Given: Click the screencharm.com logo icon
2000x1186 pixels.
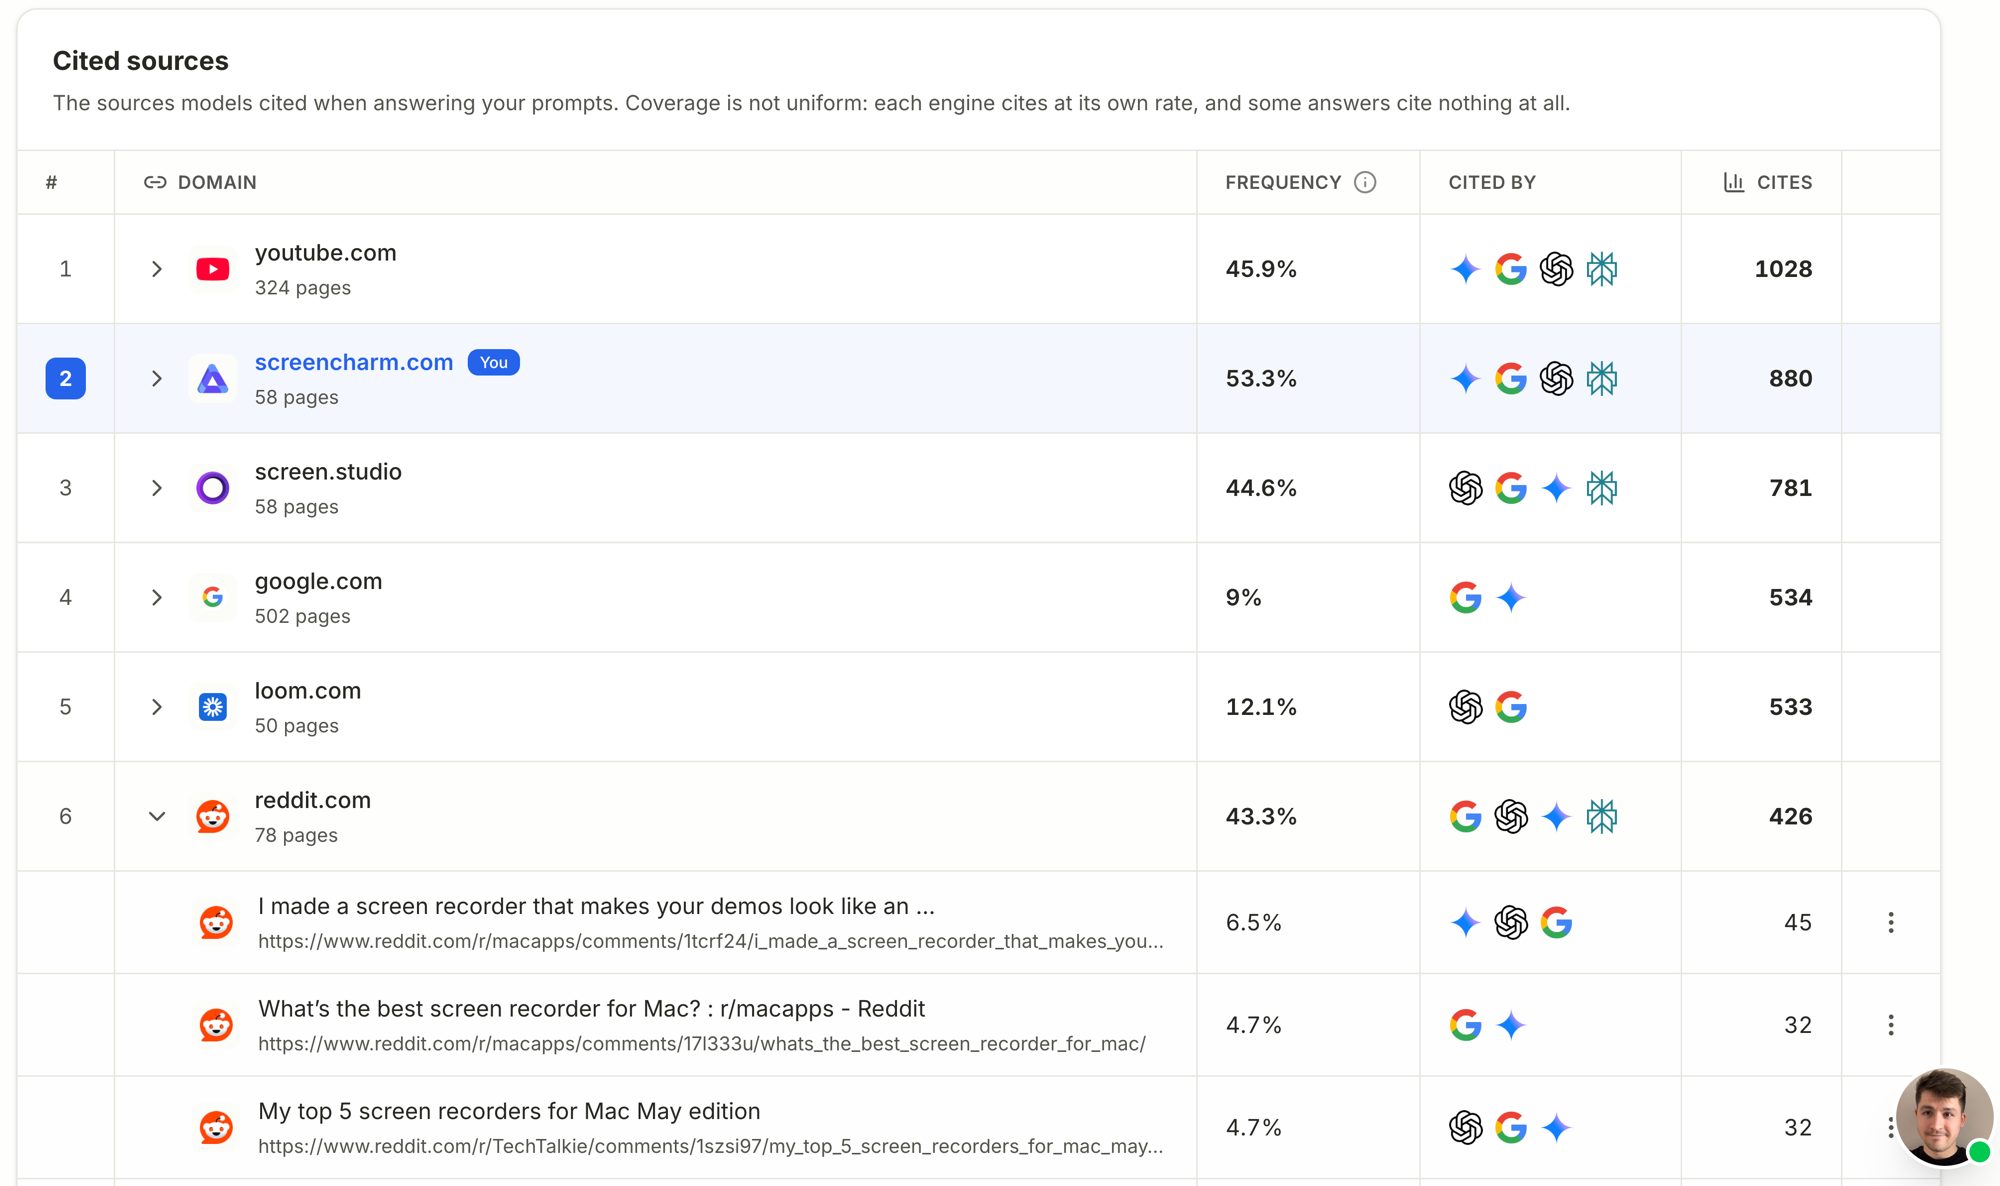Looking at the screenshot, I should click(212, 378).
